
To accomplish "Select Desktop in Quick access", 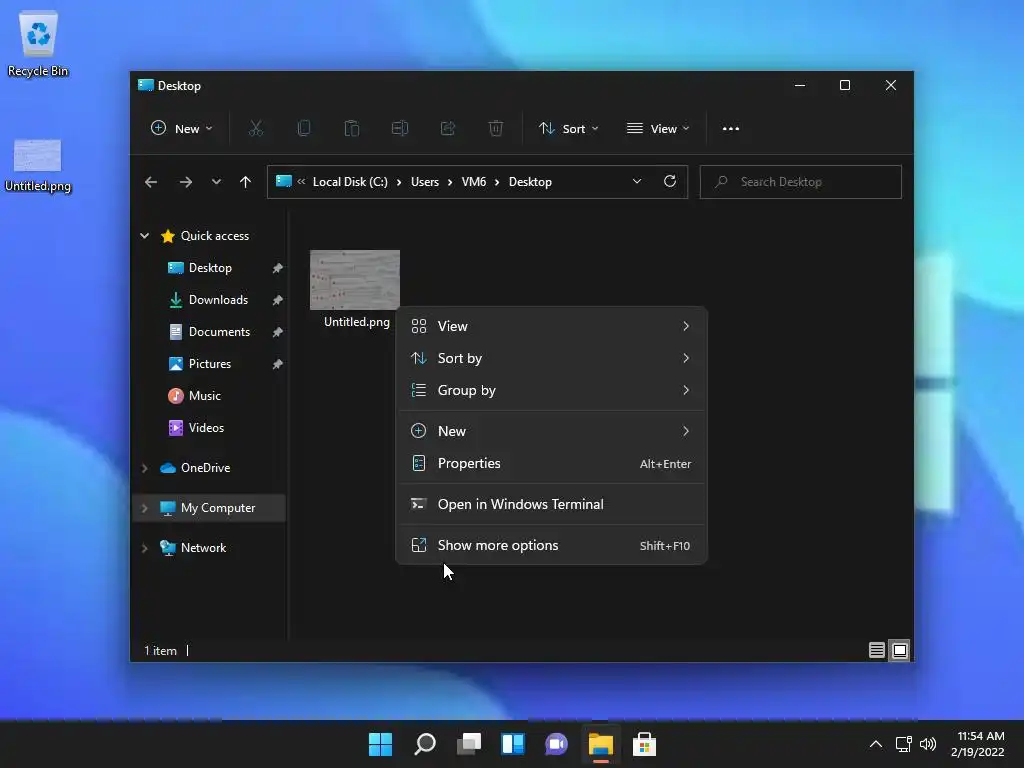I will pyautogui.click(x=209, y=268).
